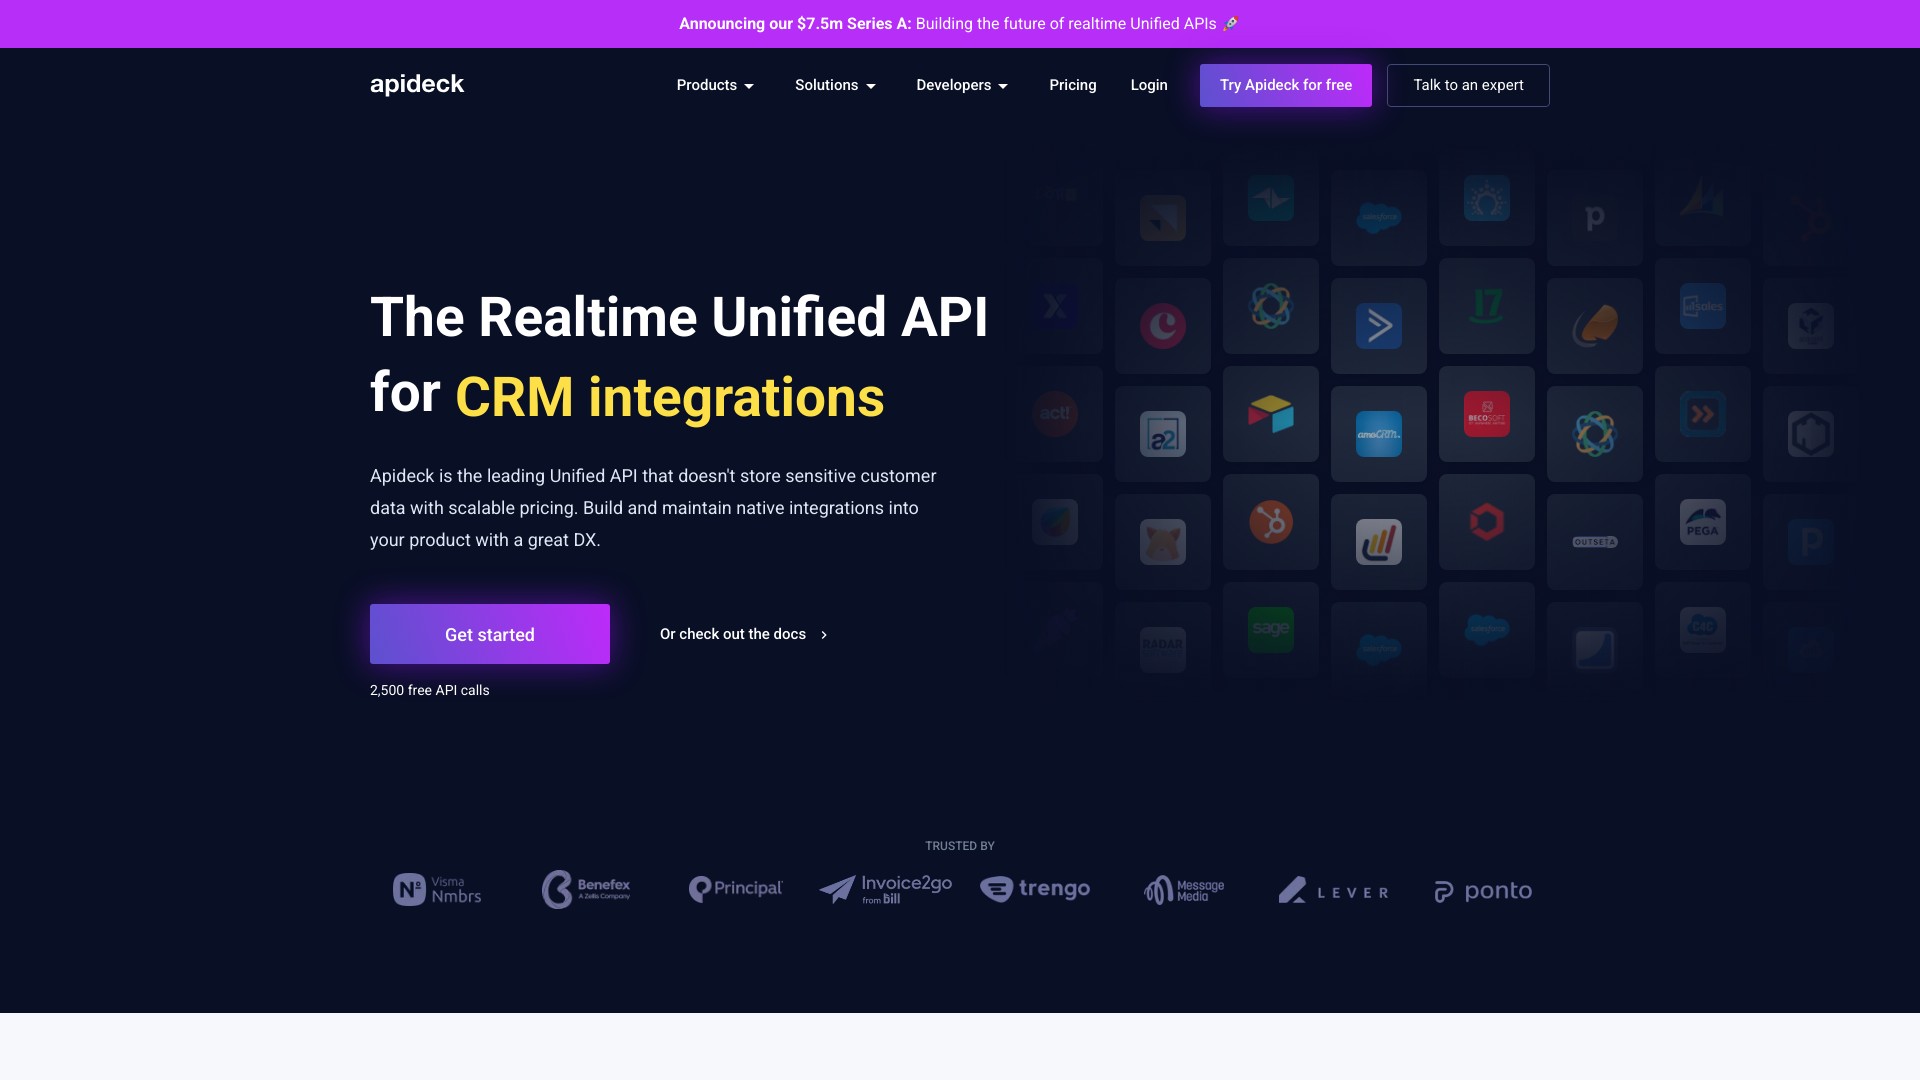Follow the check out the docs link
This screenshot has width=1920, height=1080.
(x=743, y=634)
